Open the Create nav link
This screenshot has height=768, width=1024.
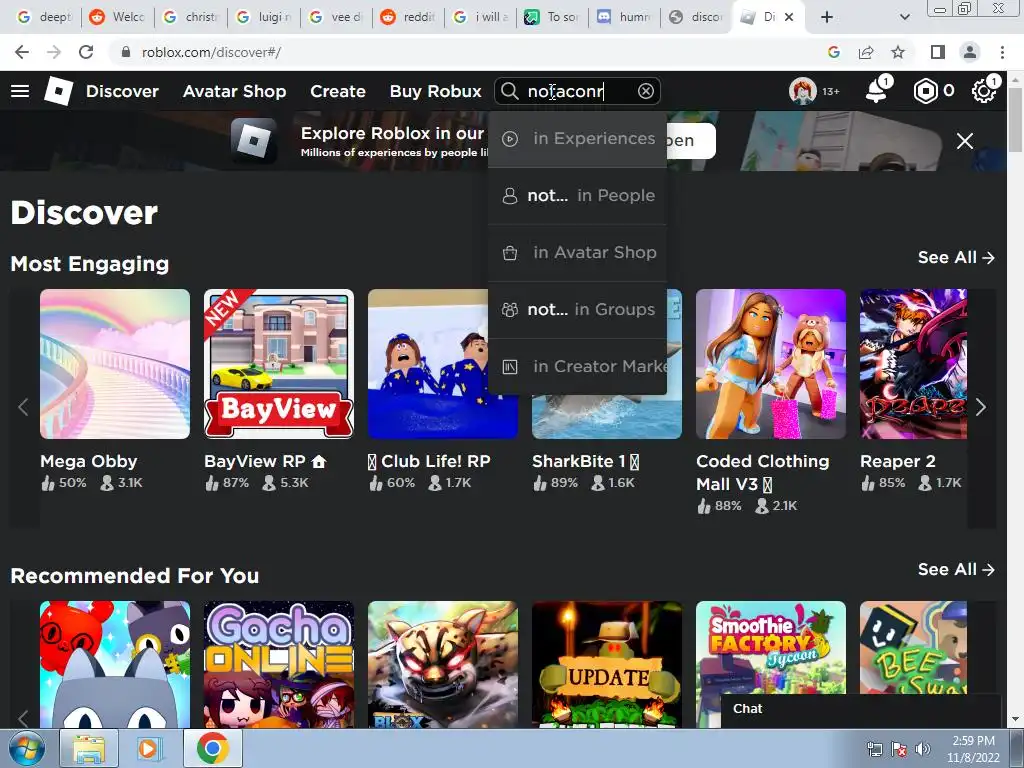[338, 91]
